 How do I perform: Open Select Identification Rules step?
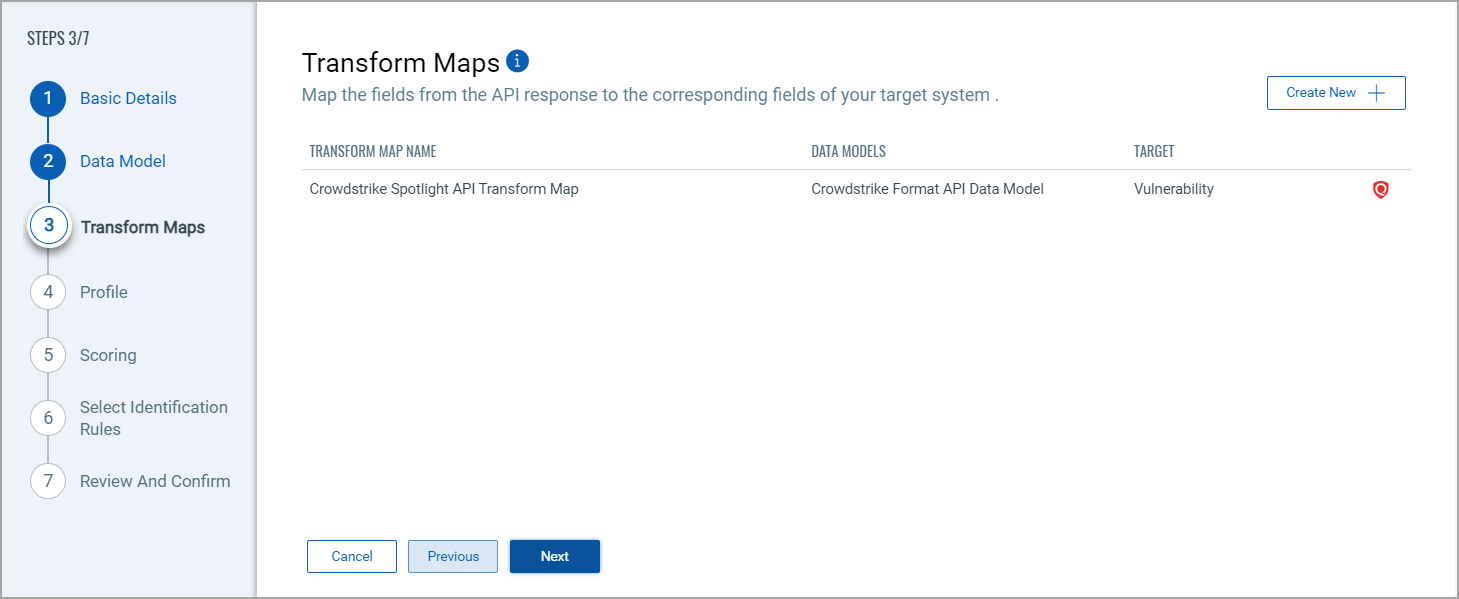pos(154,418)
